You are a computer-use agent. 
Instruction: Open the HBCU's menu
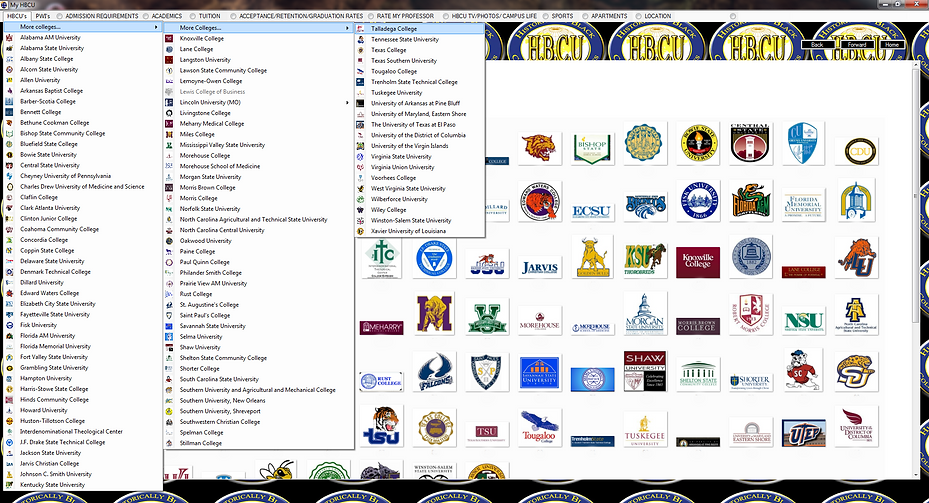coord(17,16)
